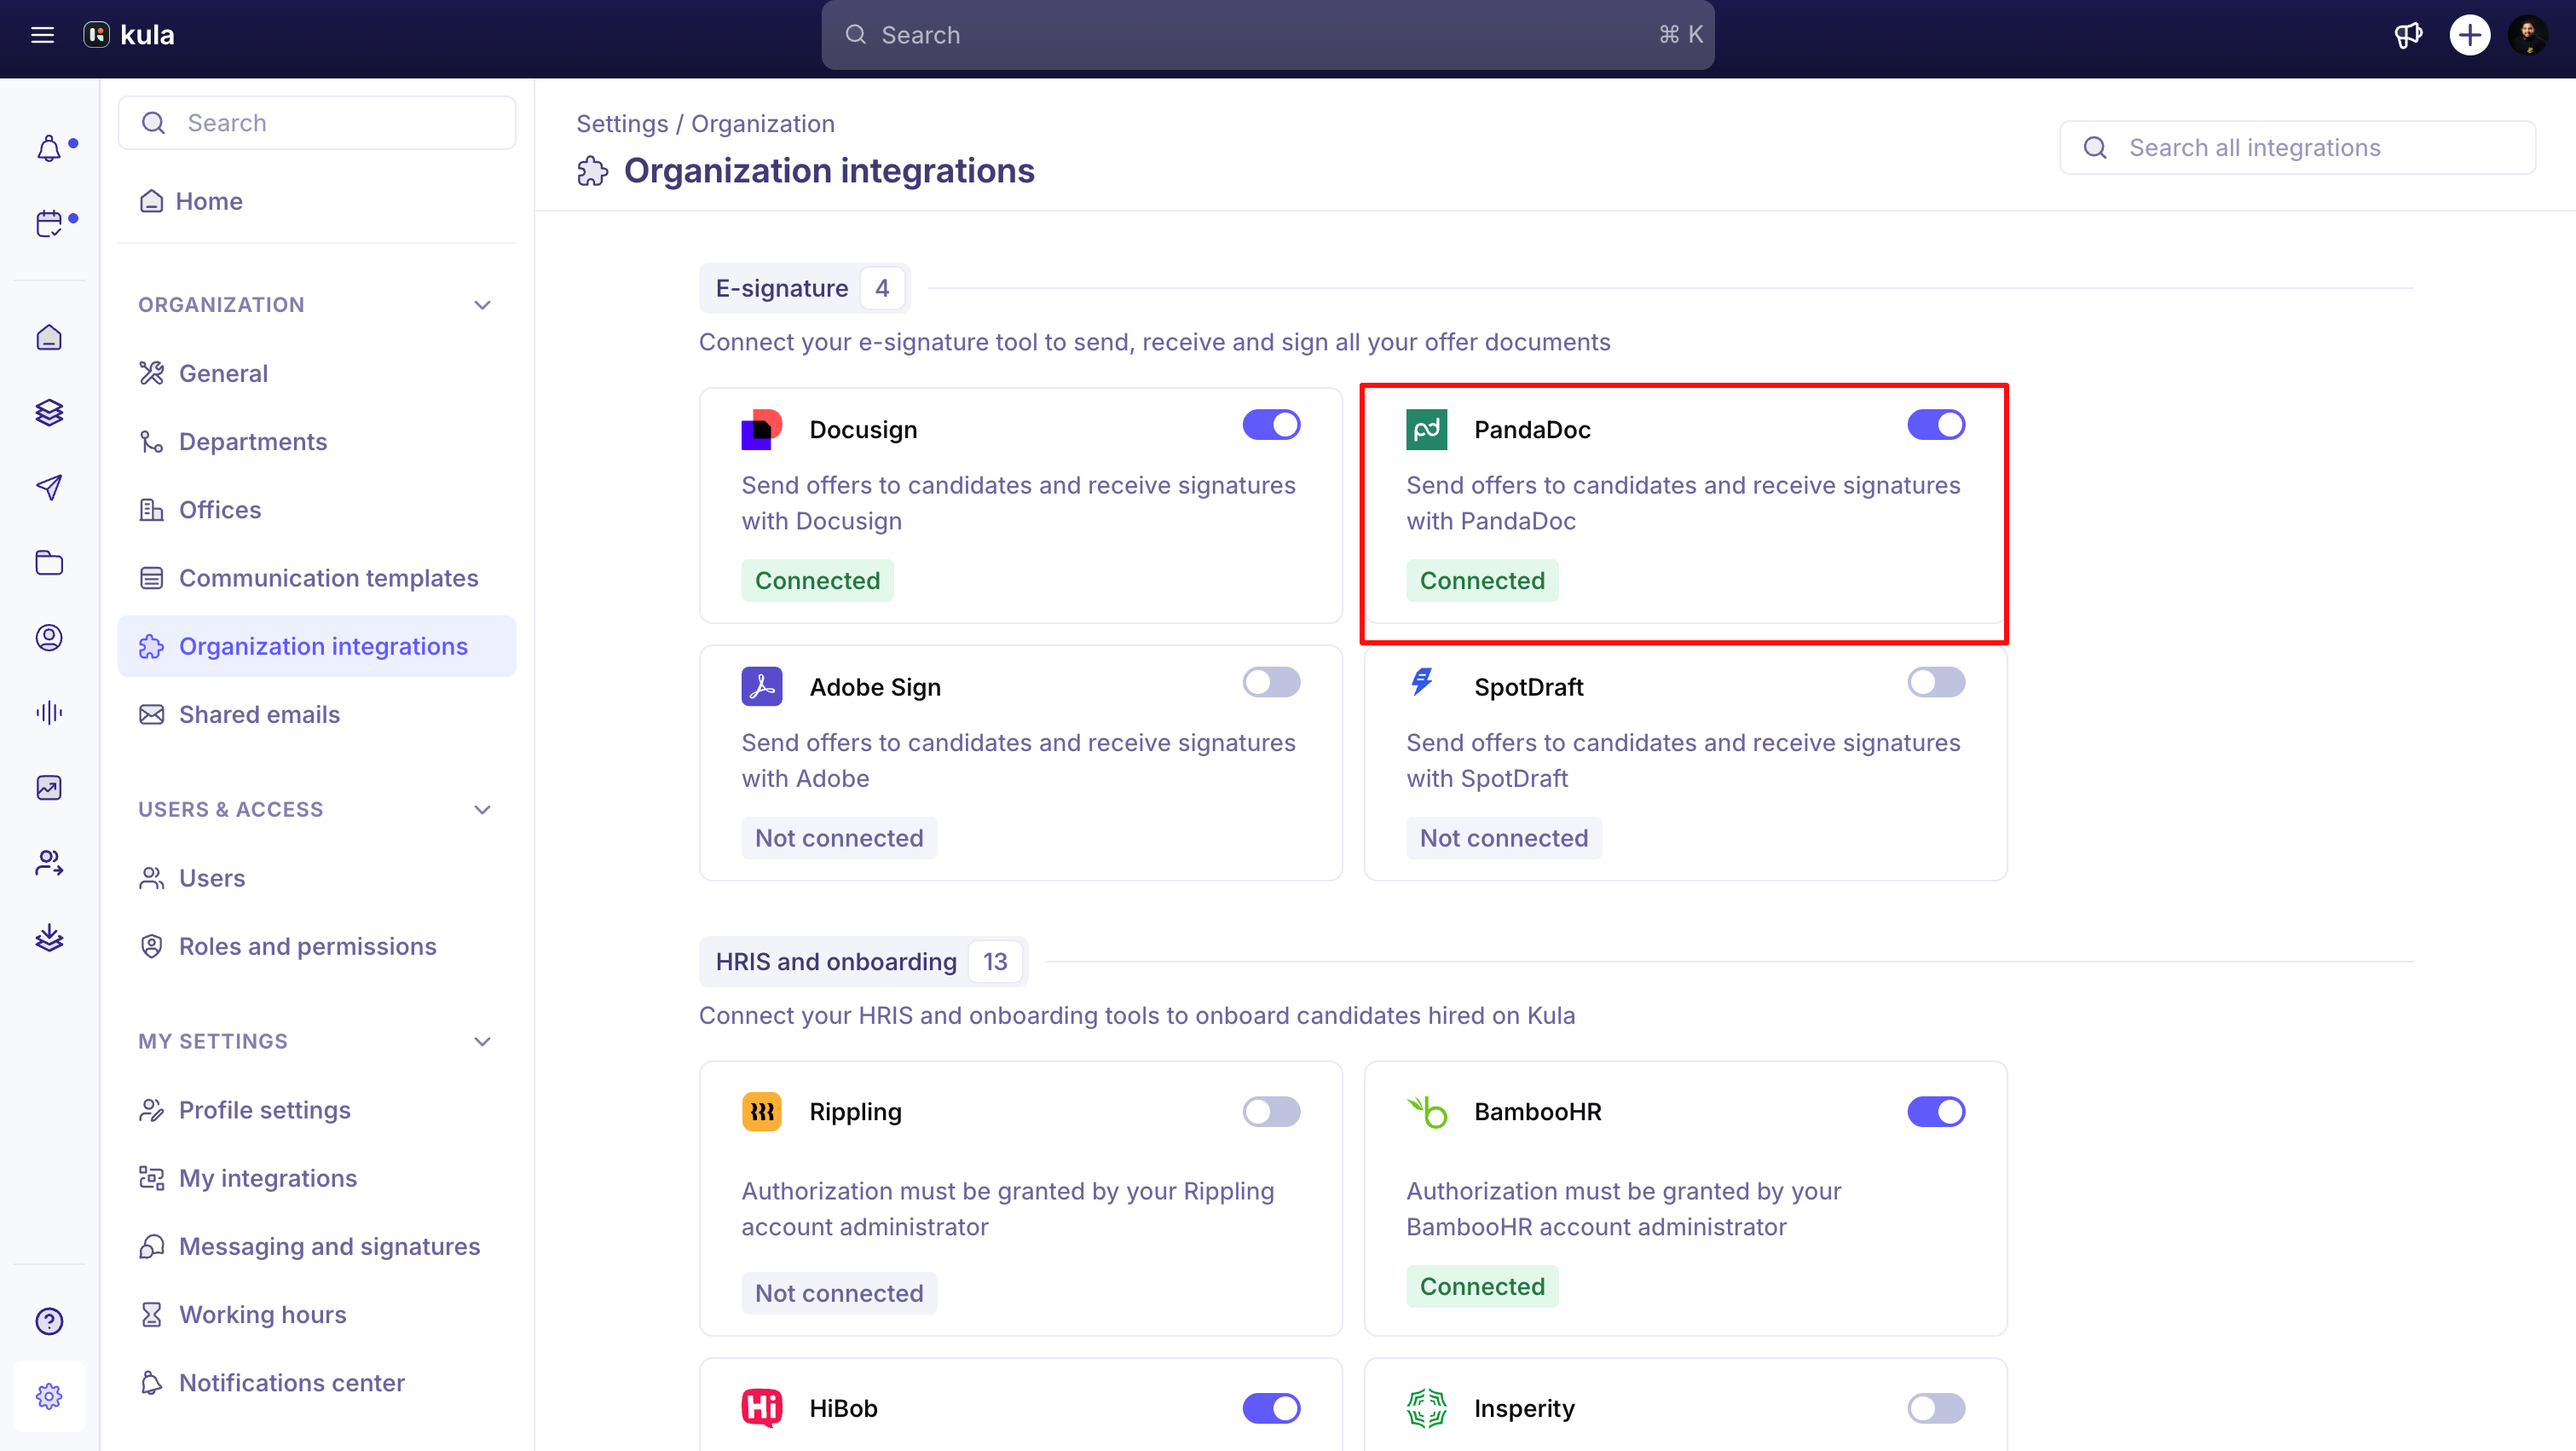Select the folder icon in the left rail
This screenshot has width=2576, height=1451.
point(49,563)
